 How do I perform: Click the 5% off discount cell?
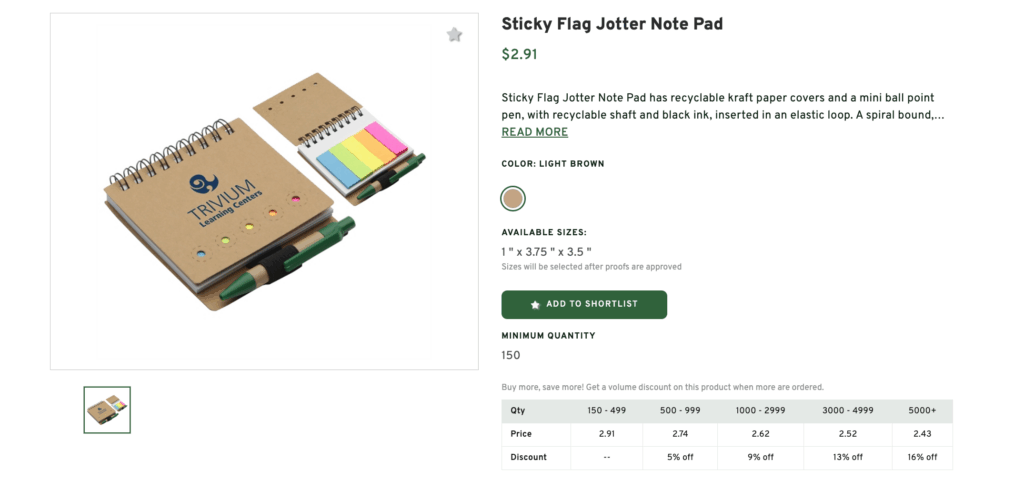pos(681,457)
